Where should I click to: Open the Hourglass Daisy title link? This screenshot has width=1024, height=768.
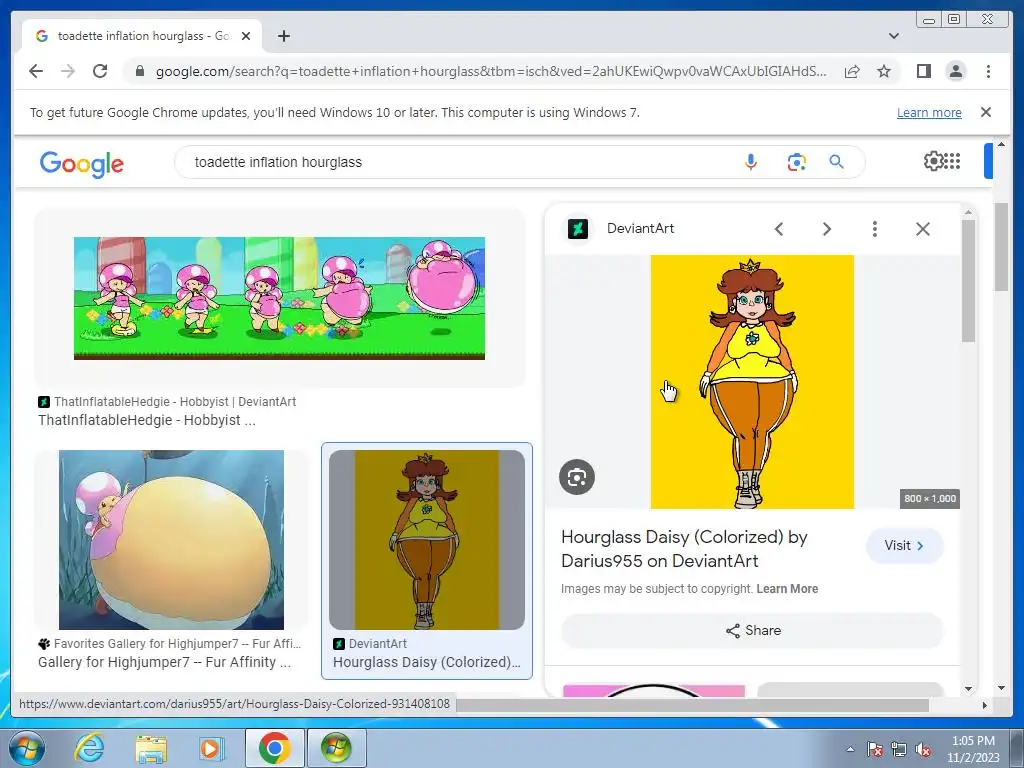(x=684, y=549)
